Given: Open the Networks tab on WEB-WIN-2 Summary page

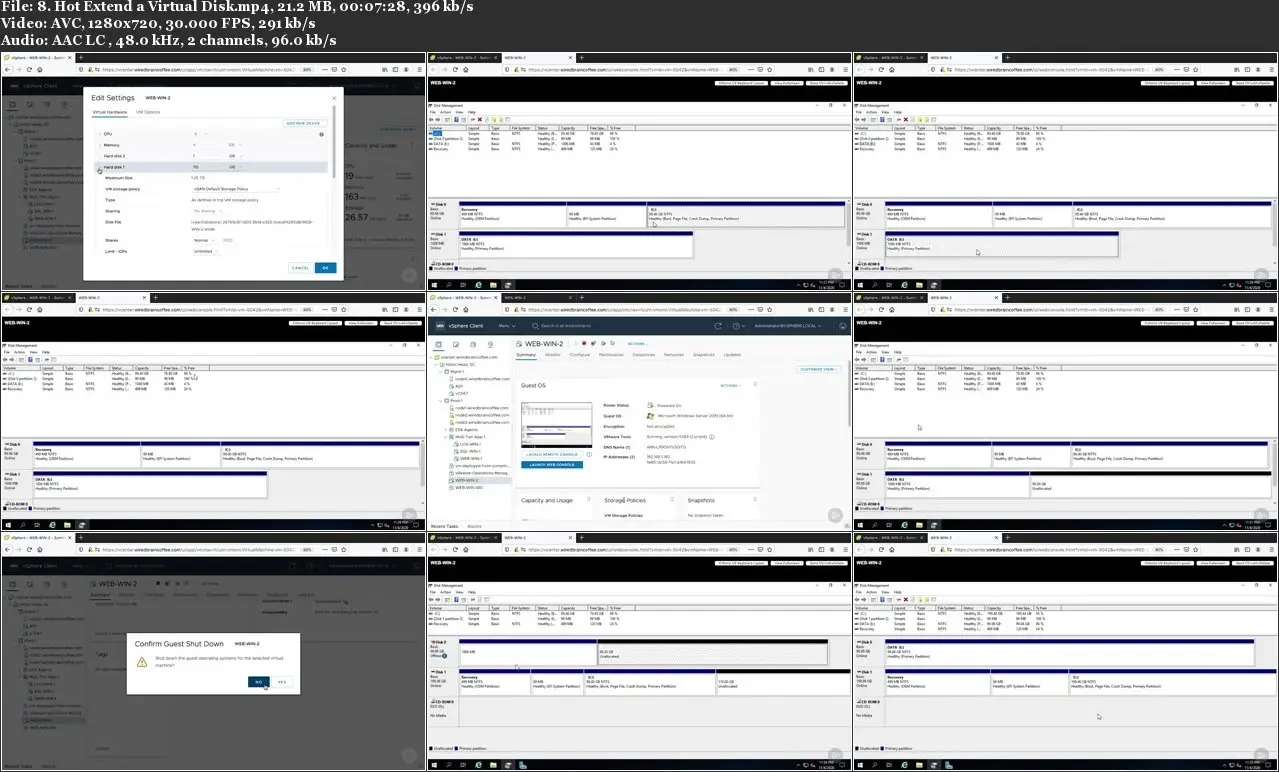Looking at the screenshot, I should (x=674, y=355).
